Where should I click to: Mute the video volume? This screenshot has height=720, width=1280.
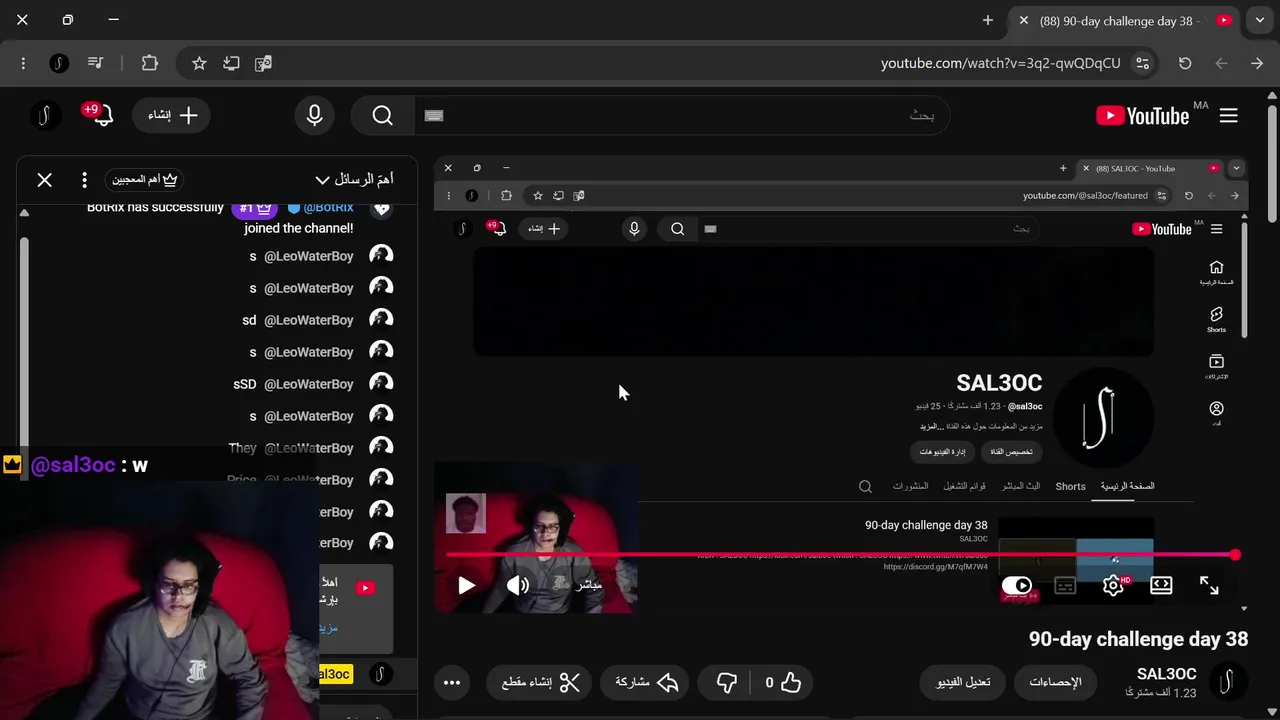pyautogui.click(x=517, y=586)
